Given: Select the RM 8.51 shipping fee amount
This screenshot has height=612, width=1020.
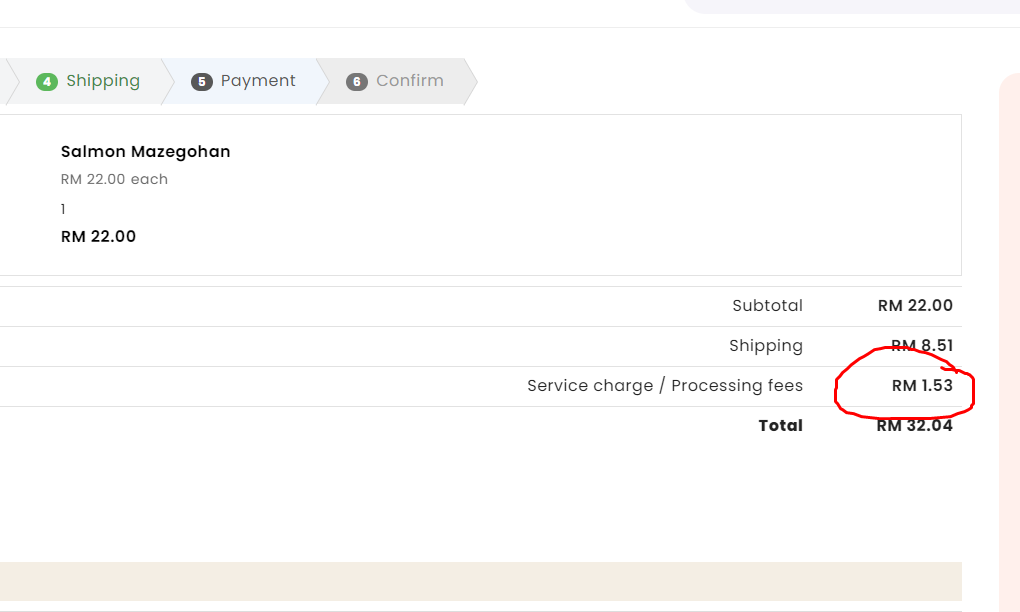Looking at the screenshot, I should [x=921, y=346].
